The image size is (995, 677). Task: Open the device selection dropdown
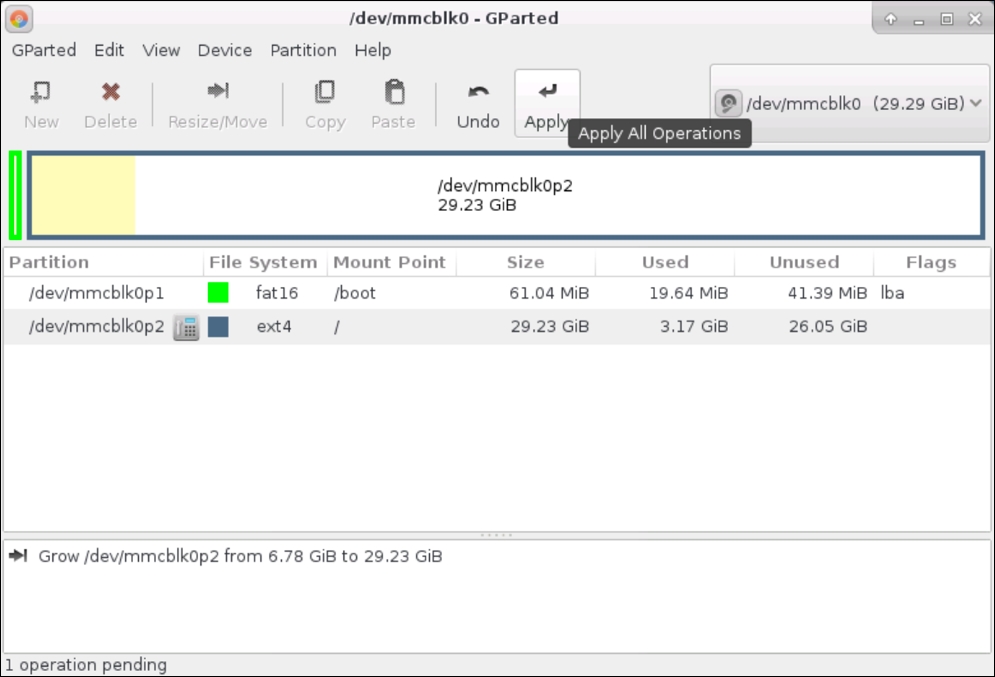tap(848, 101)
